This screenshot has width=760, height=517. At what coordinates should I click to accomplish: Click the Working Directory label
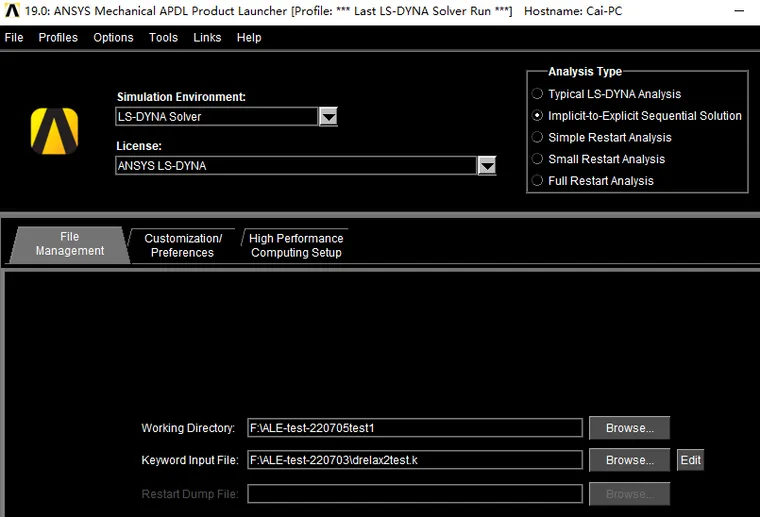188,428
